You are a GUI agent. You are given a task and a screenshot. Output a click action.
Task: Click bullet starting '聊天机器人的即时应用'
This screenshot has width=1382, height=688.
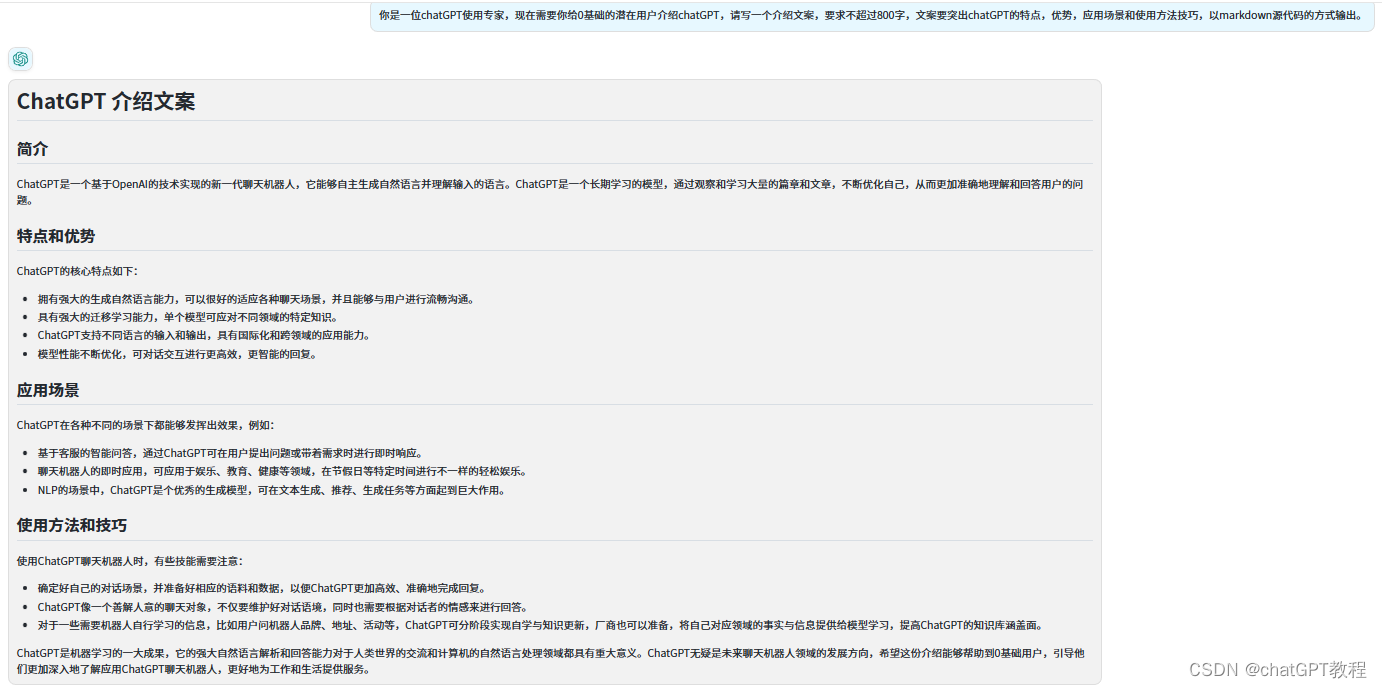pos(282,471)
